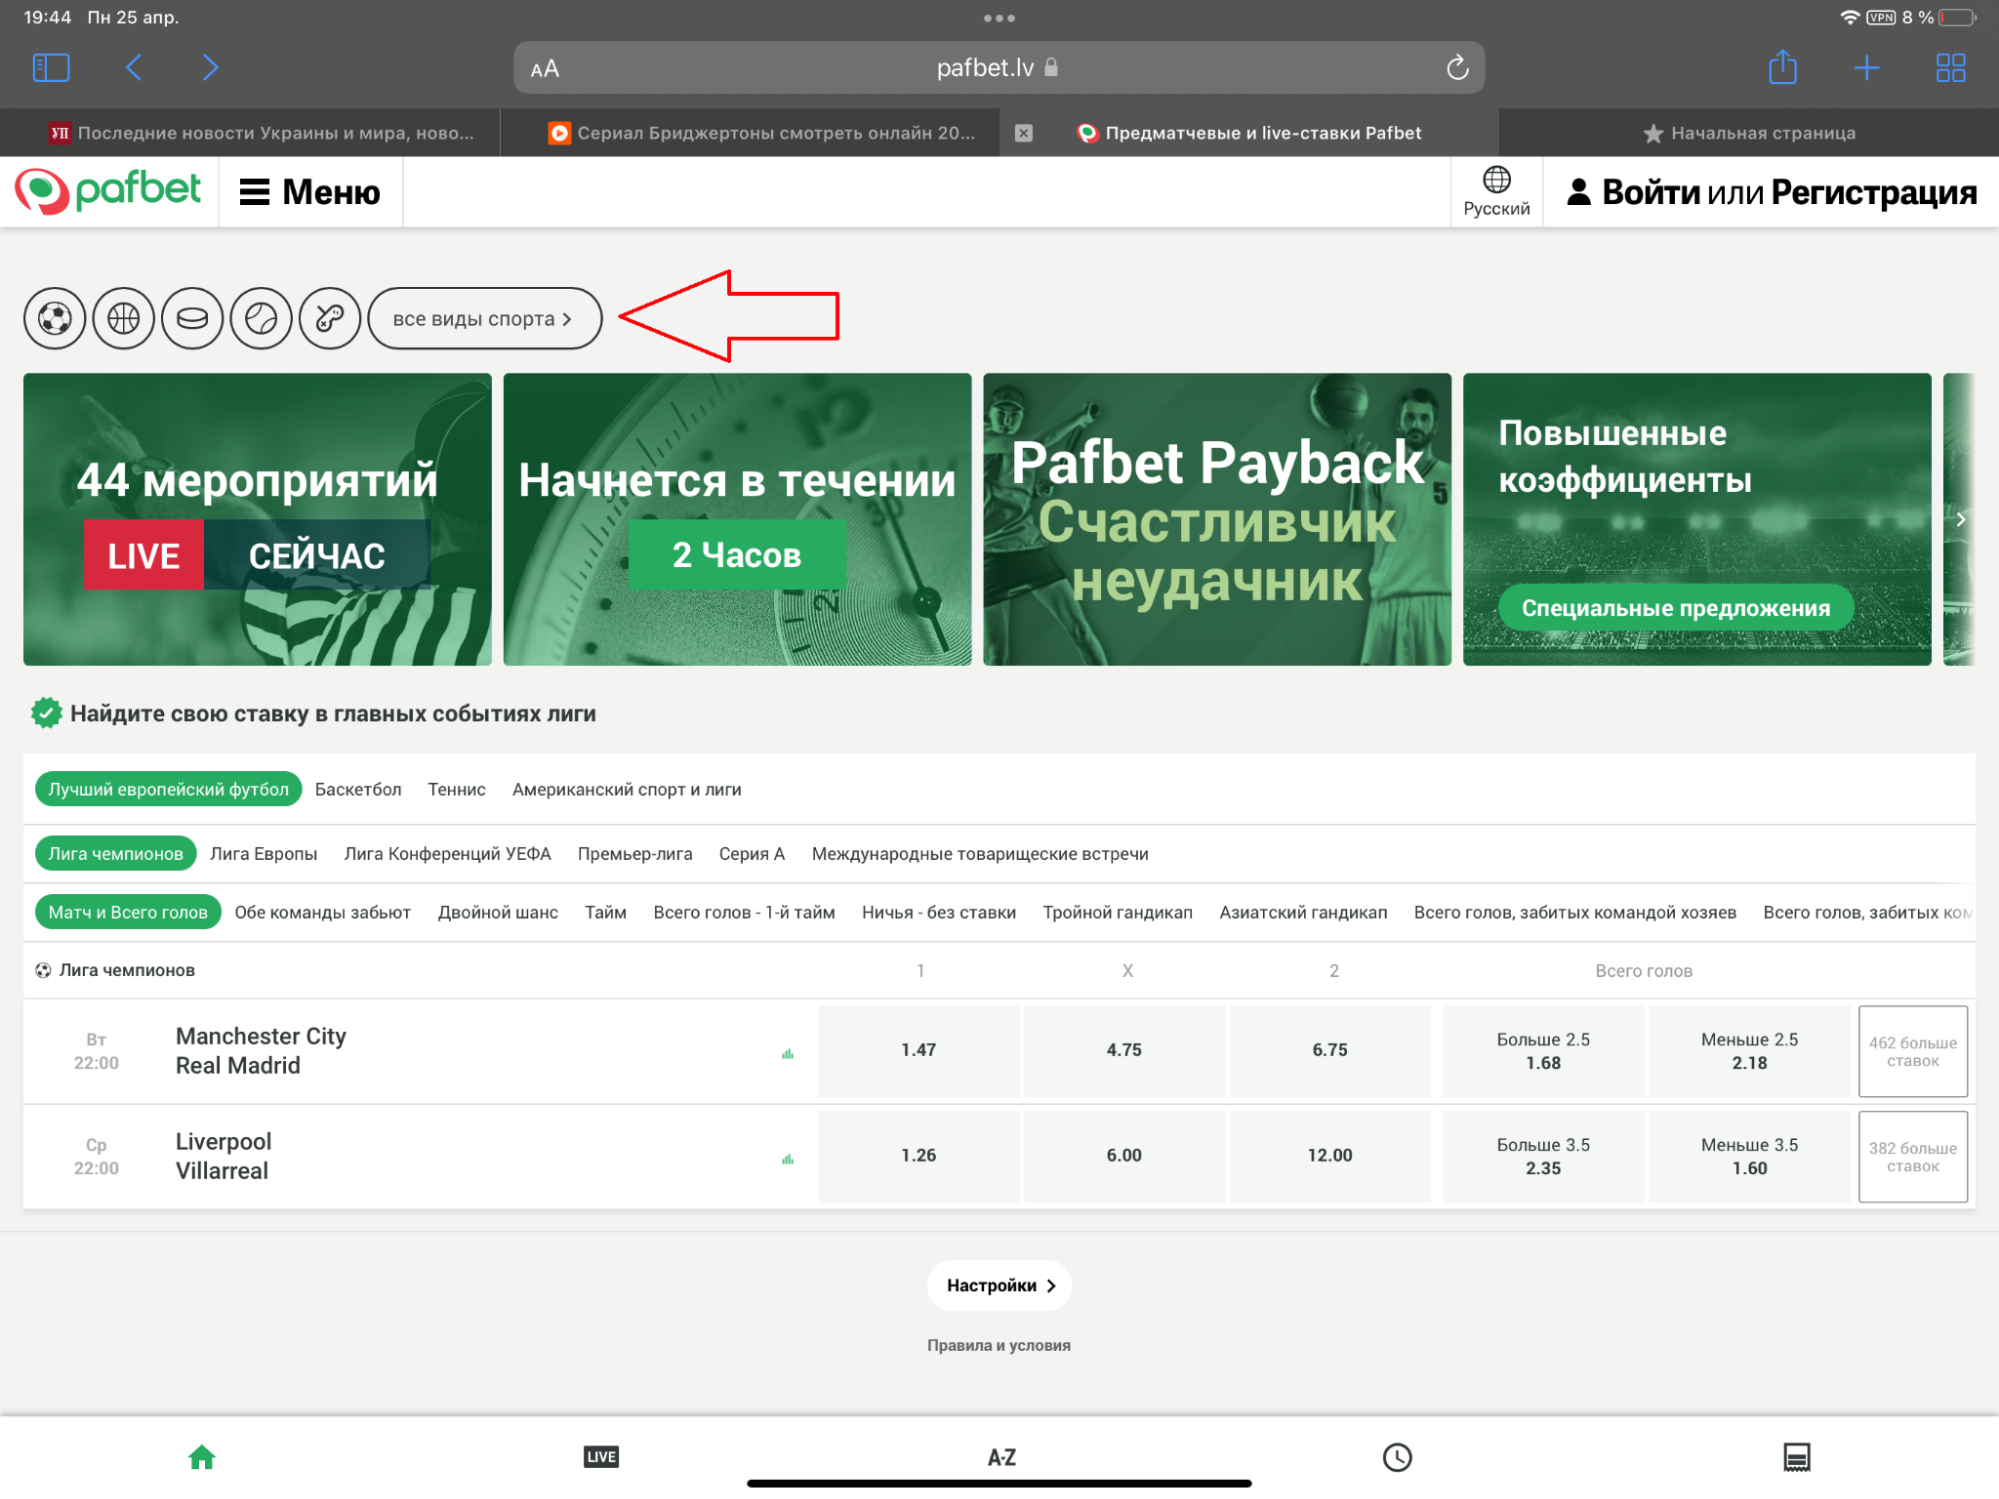The width and height of the screenshot is (1999, 1499).
Task: Add a new tab with the plus icon
Action: pyautogui.click(x=1866, y=68)
